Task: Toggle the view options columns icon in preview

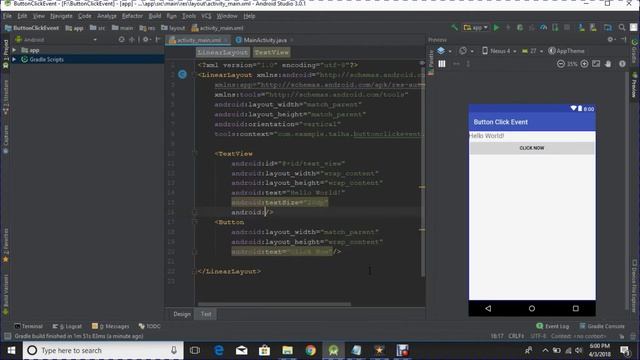Action: pos(442,64)
